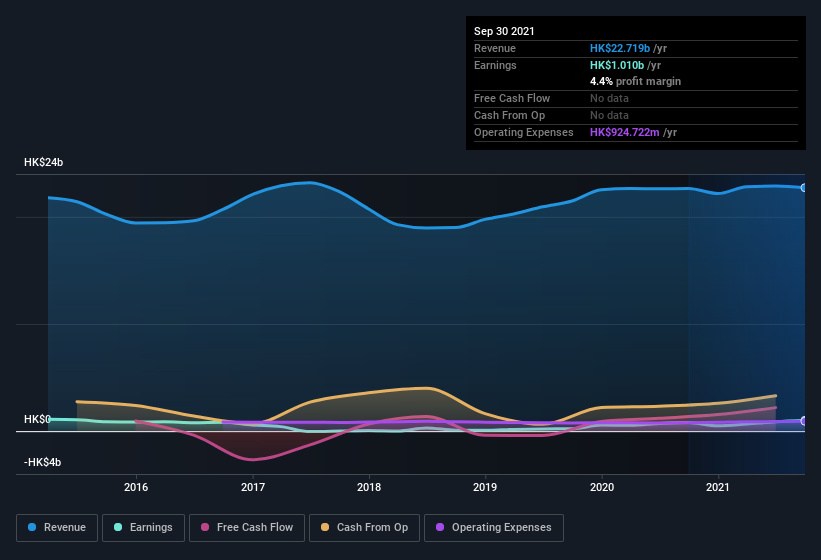This screenshot has height=560, width=821.
Task: Toggle the Revenue legend button
Action: click(x=57, y=528)
